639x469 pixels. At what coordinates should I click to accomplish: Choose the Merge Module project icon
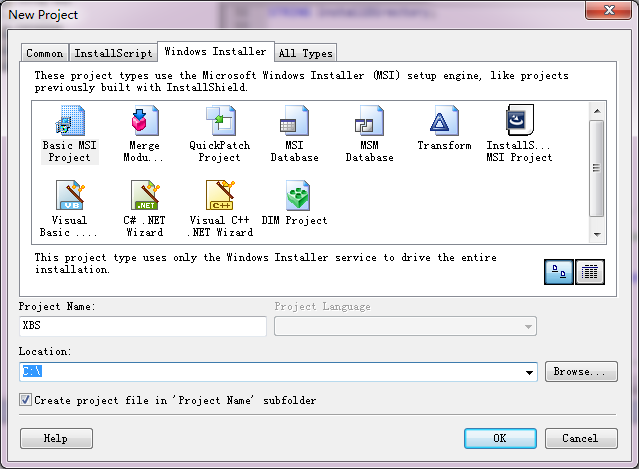145,121
